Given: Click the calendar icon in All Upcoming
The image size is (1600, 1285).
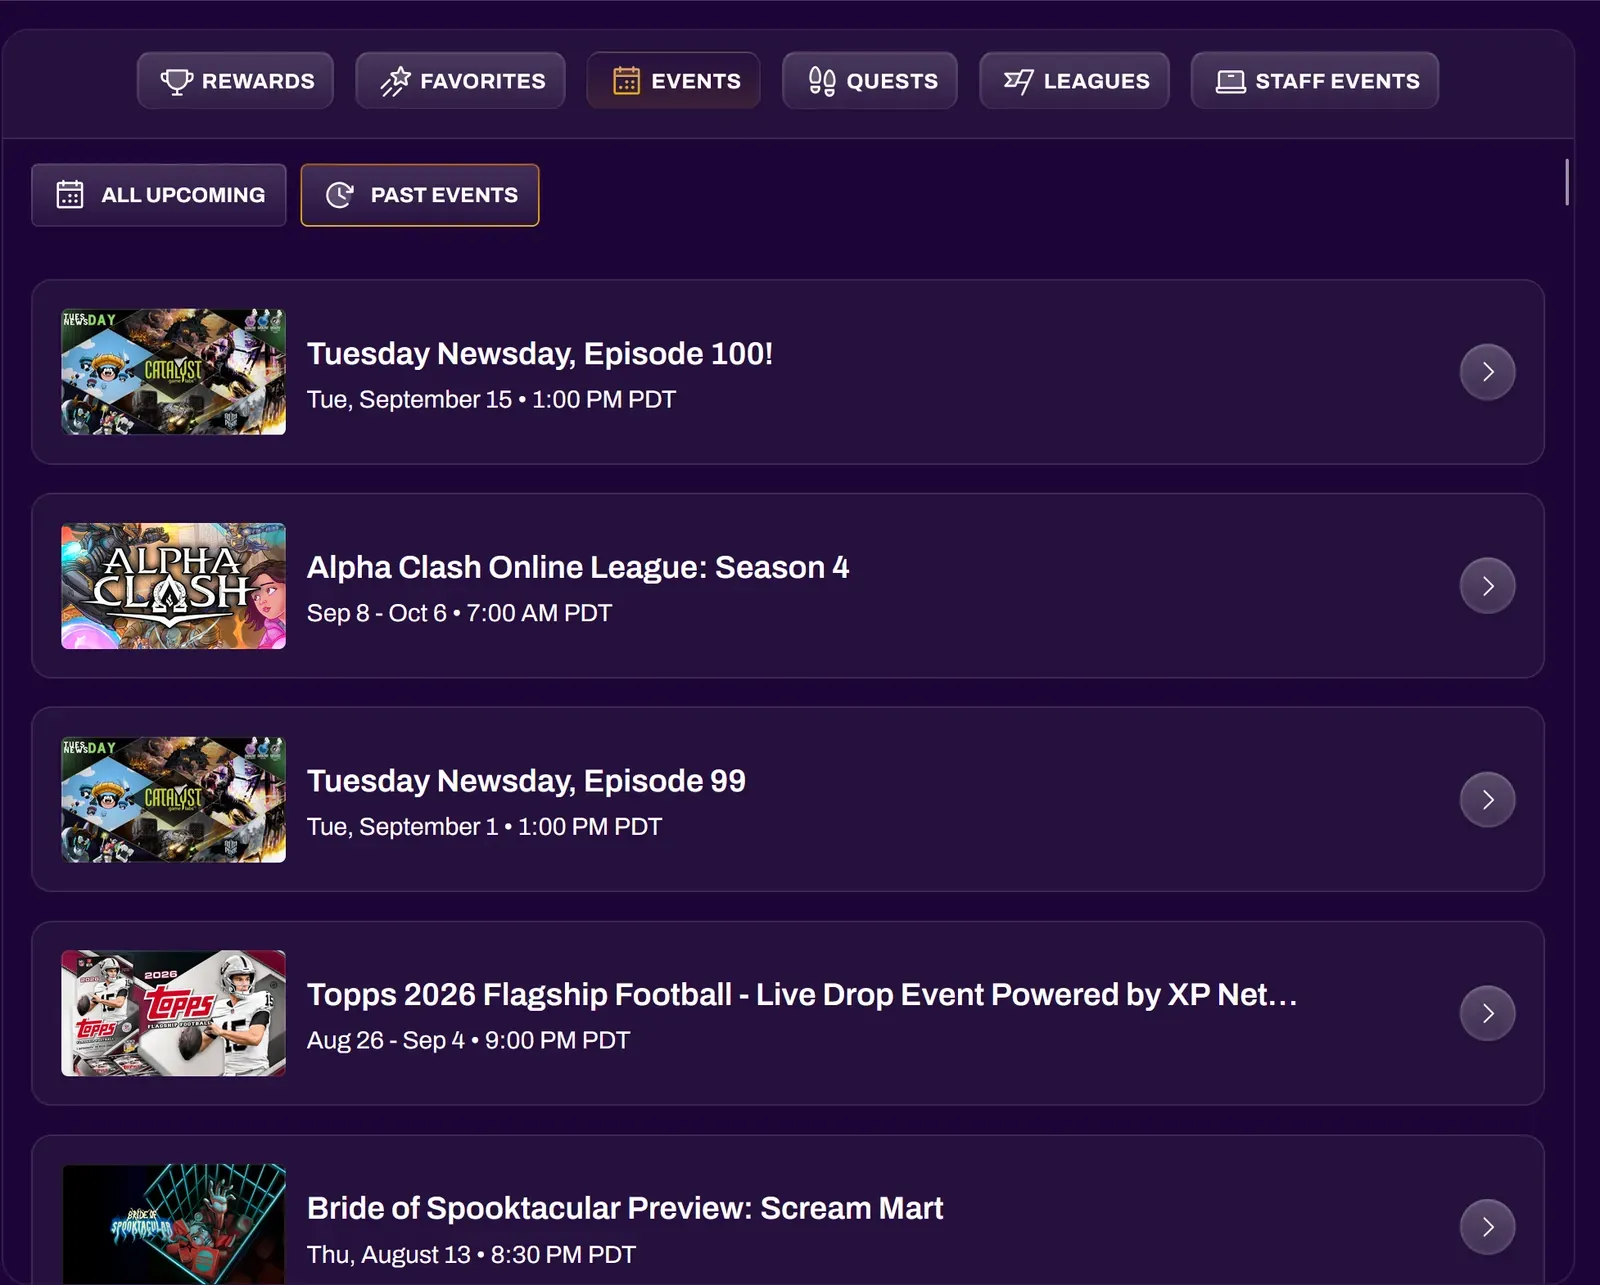Looking at the screenshot, I should [70, 194].
